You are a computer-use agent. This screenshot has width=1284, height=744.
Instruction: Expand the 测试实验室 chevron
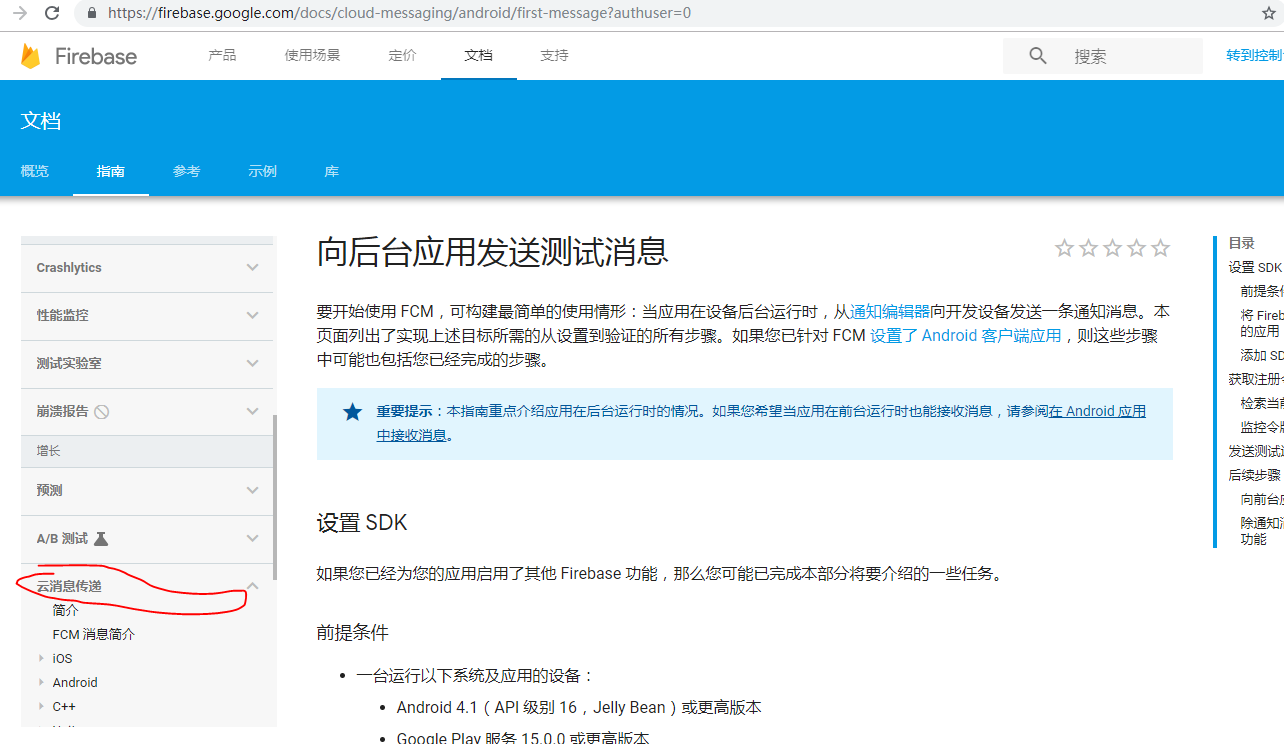[x=252, y=363]
